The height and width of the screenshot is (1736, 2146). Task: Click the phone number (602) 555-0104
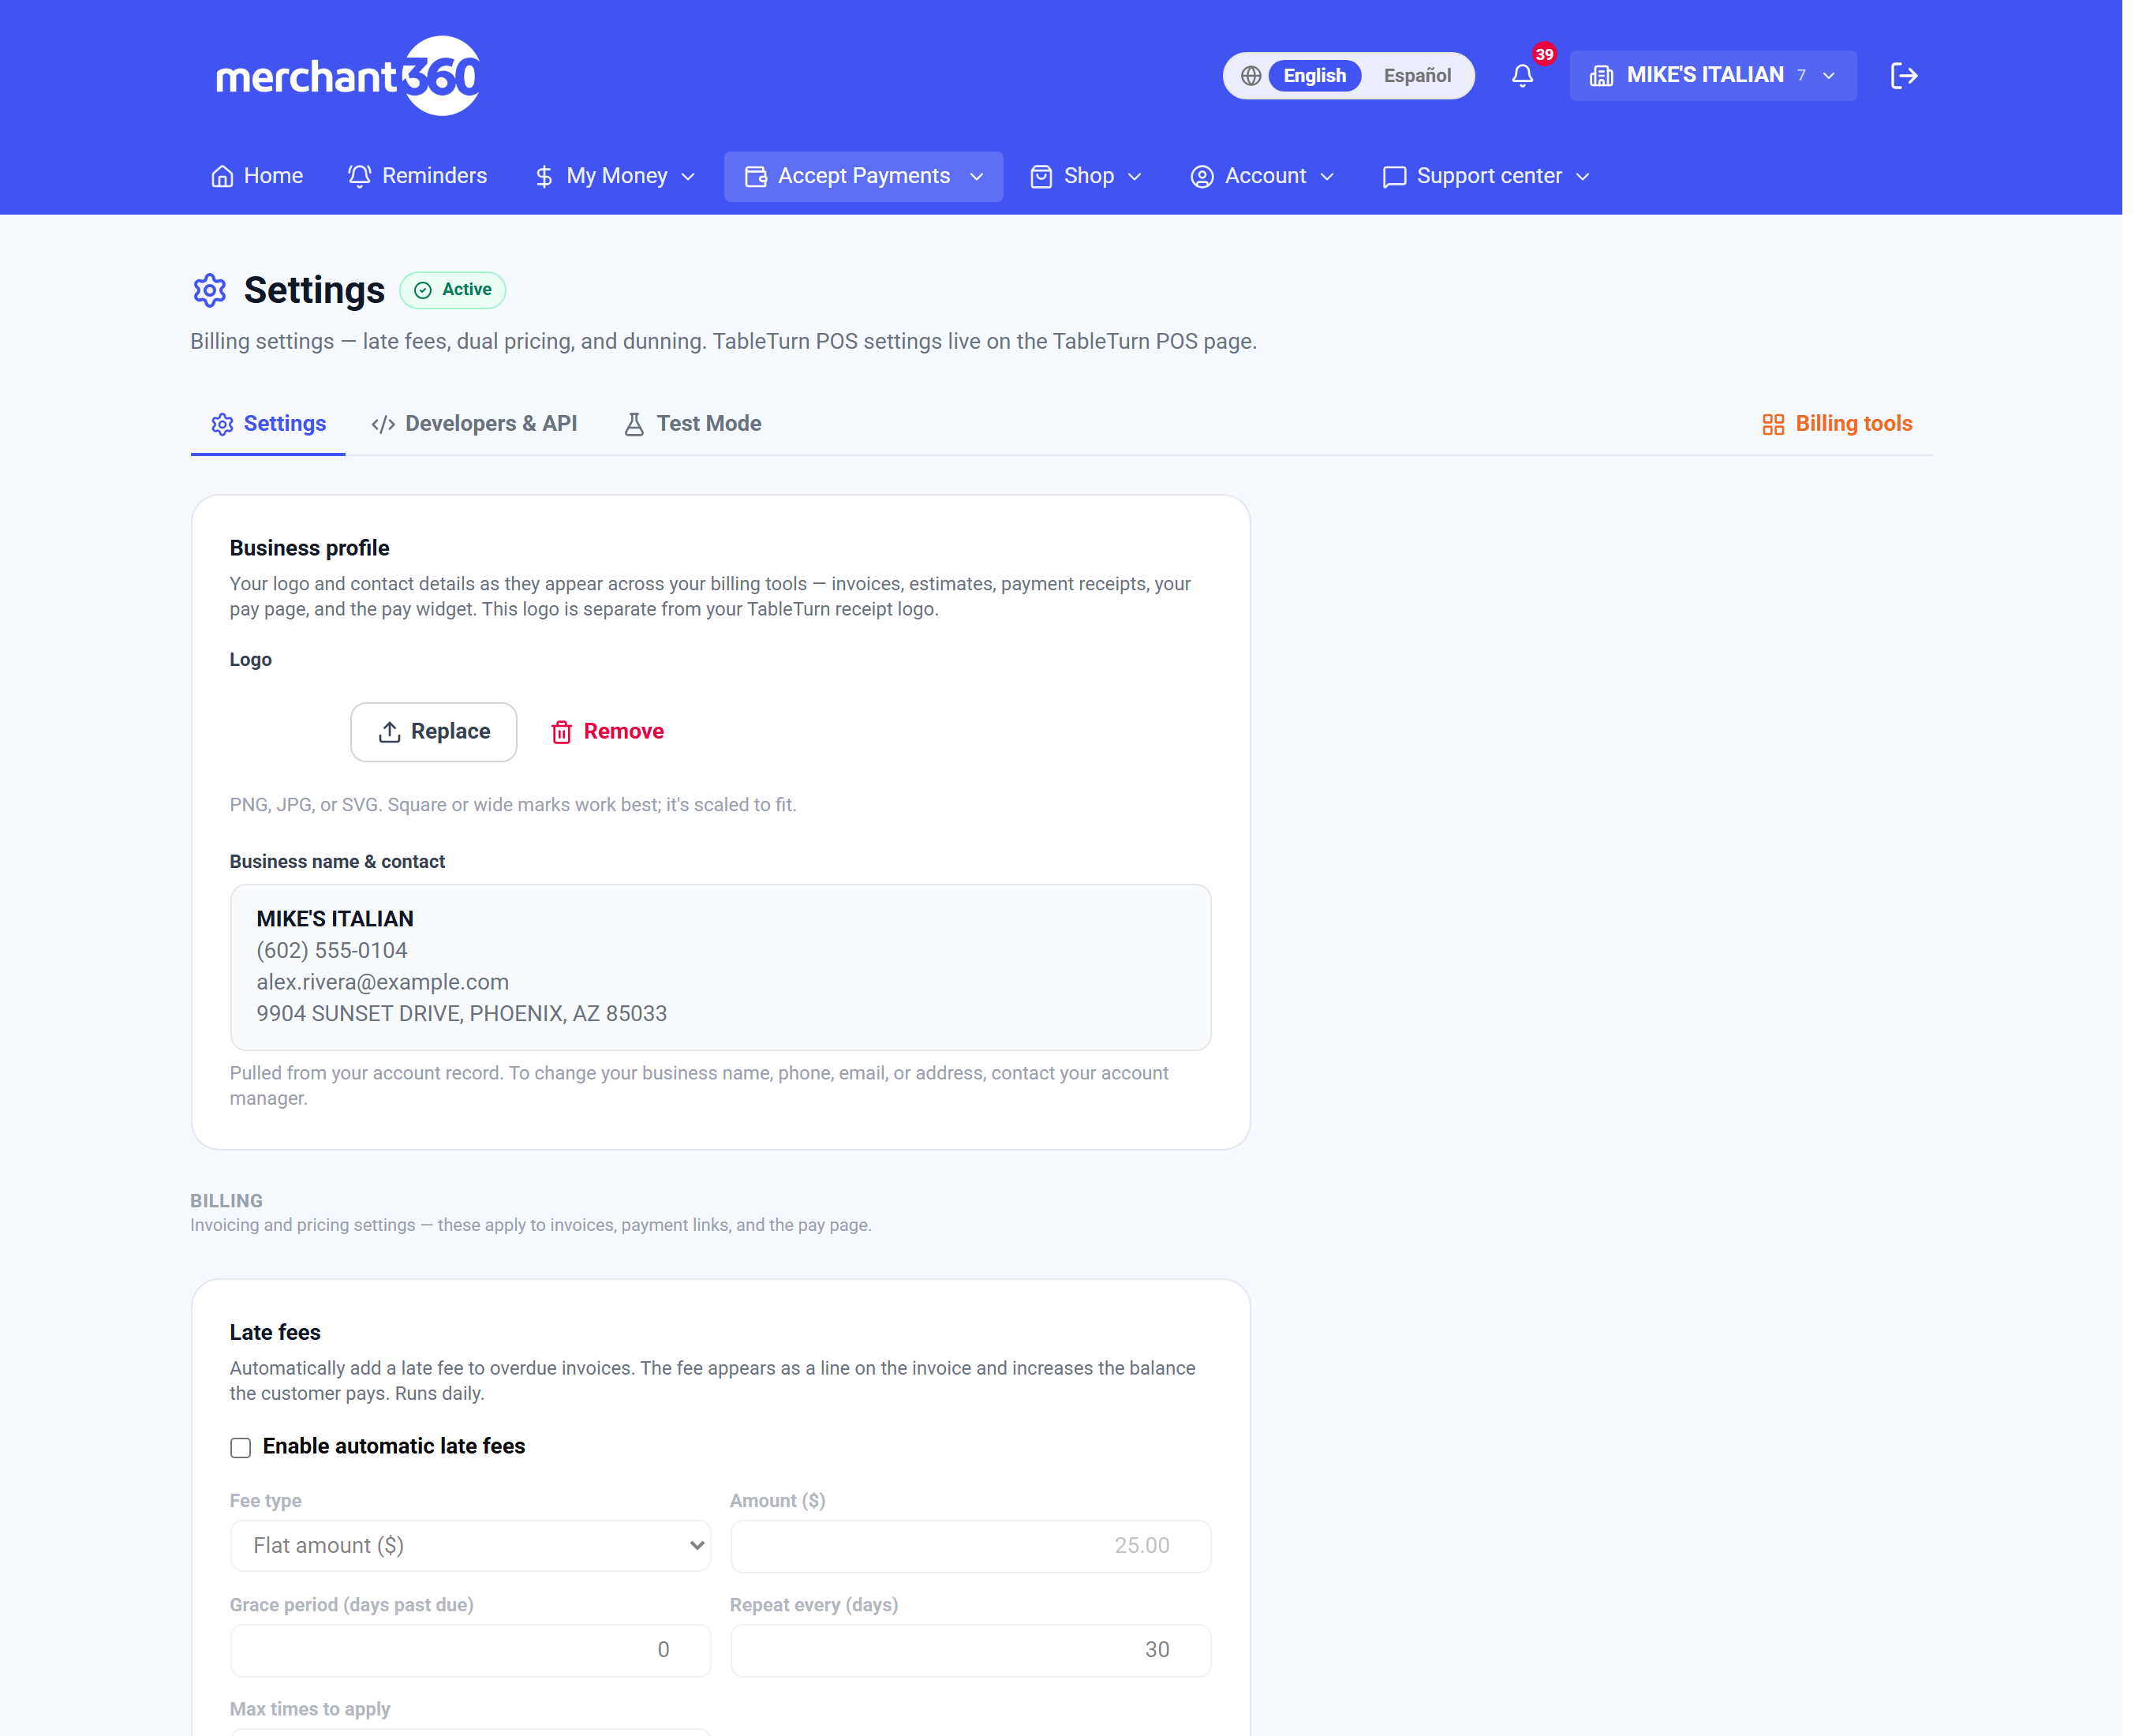332,951
